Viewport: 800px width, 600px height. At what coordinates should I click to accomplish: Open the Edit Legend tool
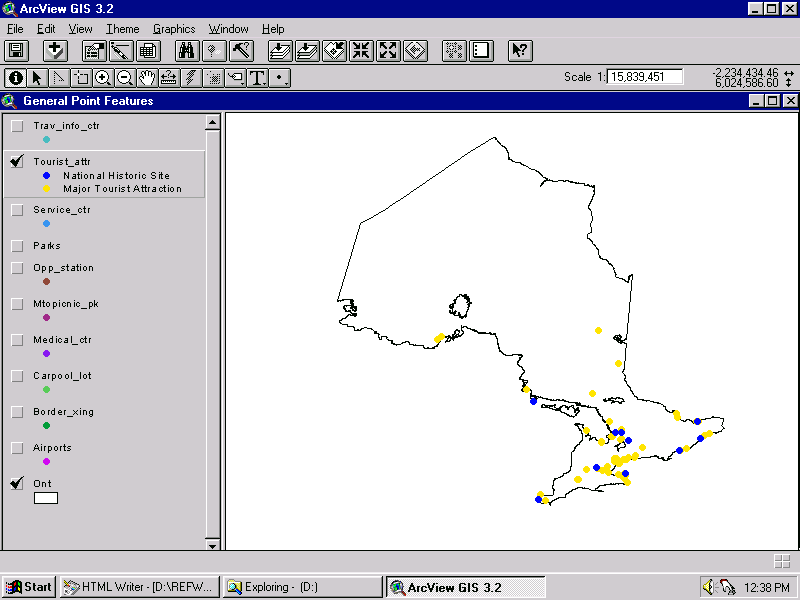tap(121, 51)
